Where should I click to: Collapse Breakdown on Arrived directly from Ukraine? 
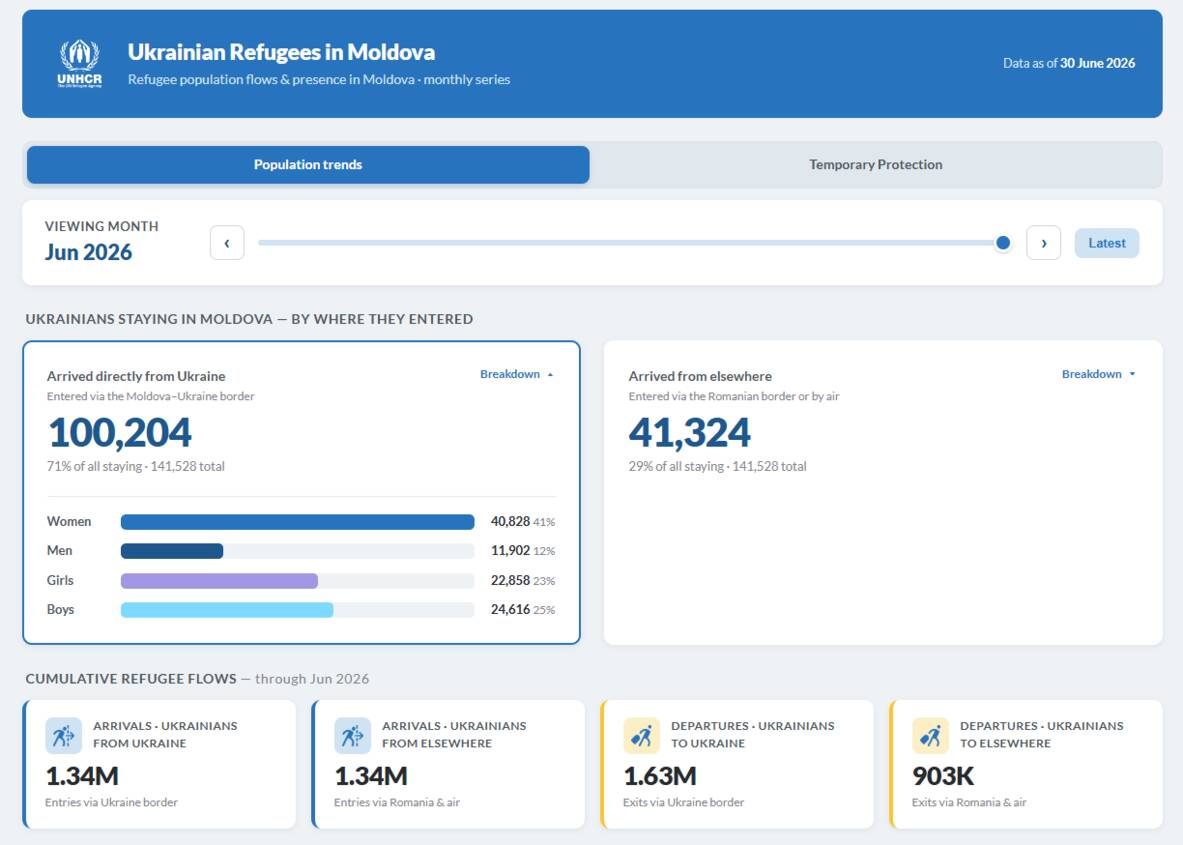[x=517, y=374]
